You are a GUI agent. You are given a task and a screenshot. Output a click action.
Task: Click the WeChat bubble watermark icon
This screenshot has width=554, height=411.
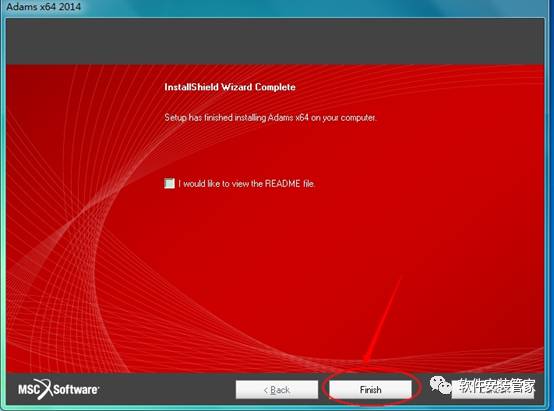point(441,385)
